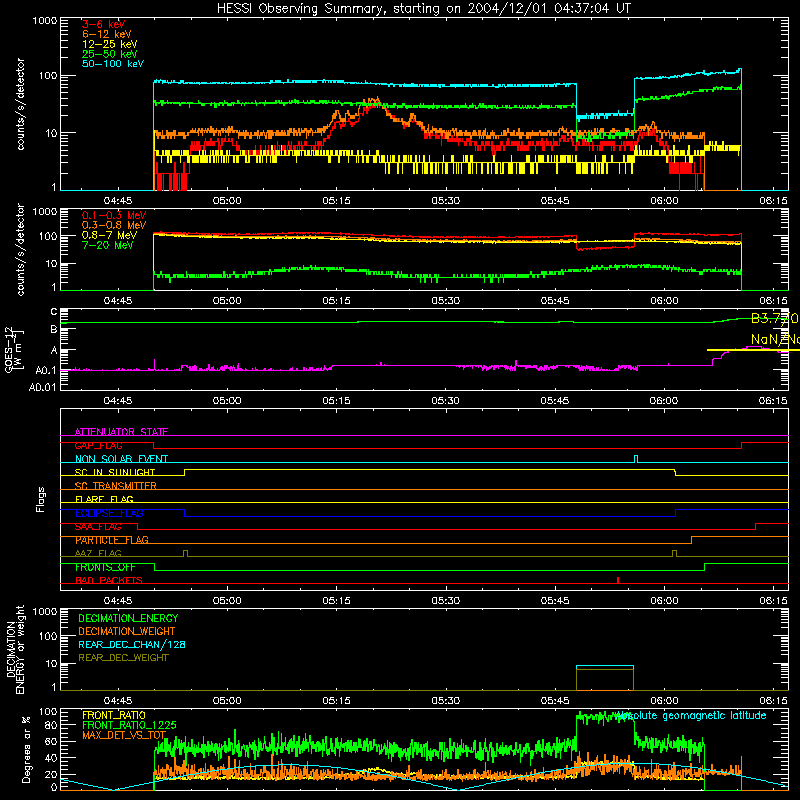Click the FRONT_RATIO legend label
Screen dimensions: 800x800
coord(114,715)
